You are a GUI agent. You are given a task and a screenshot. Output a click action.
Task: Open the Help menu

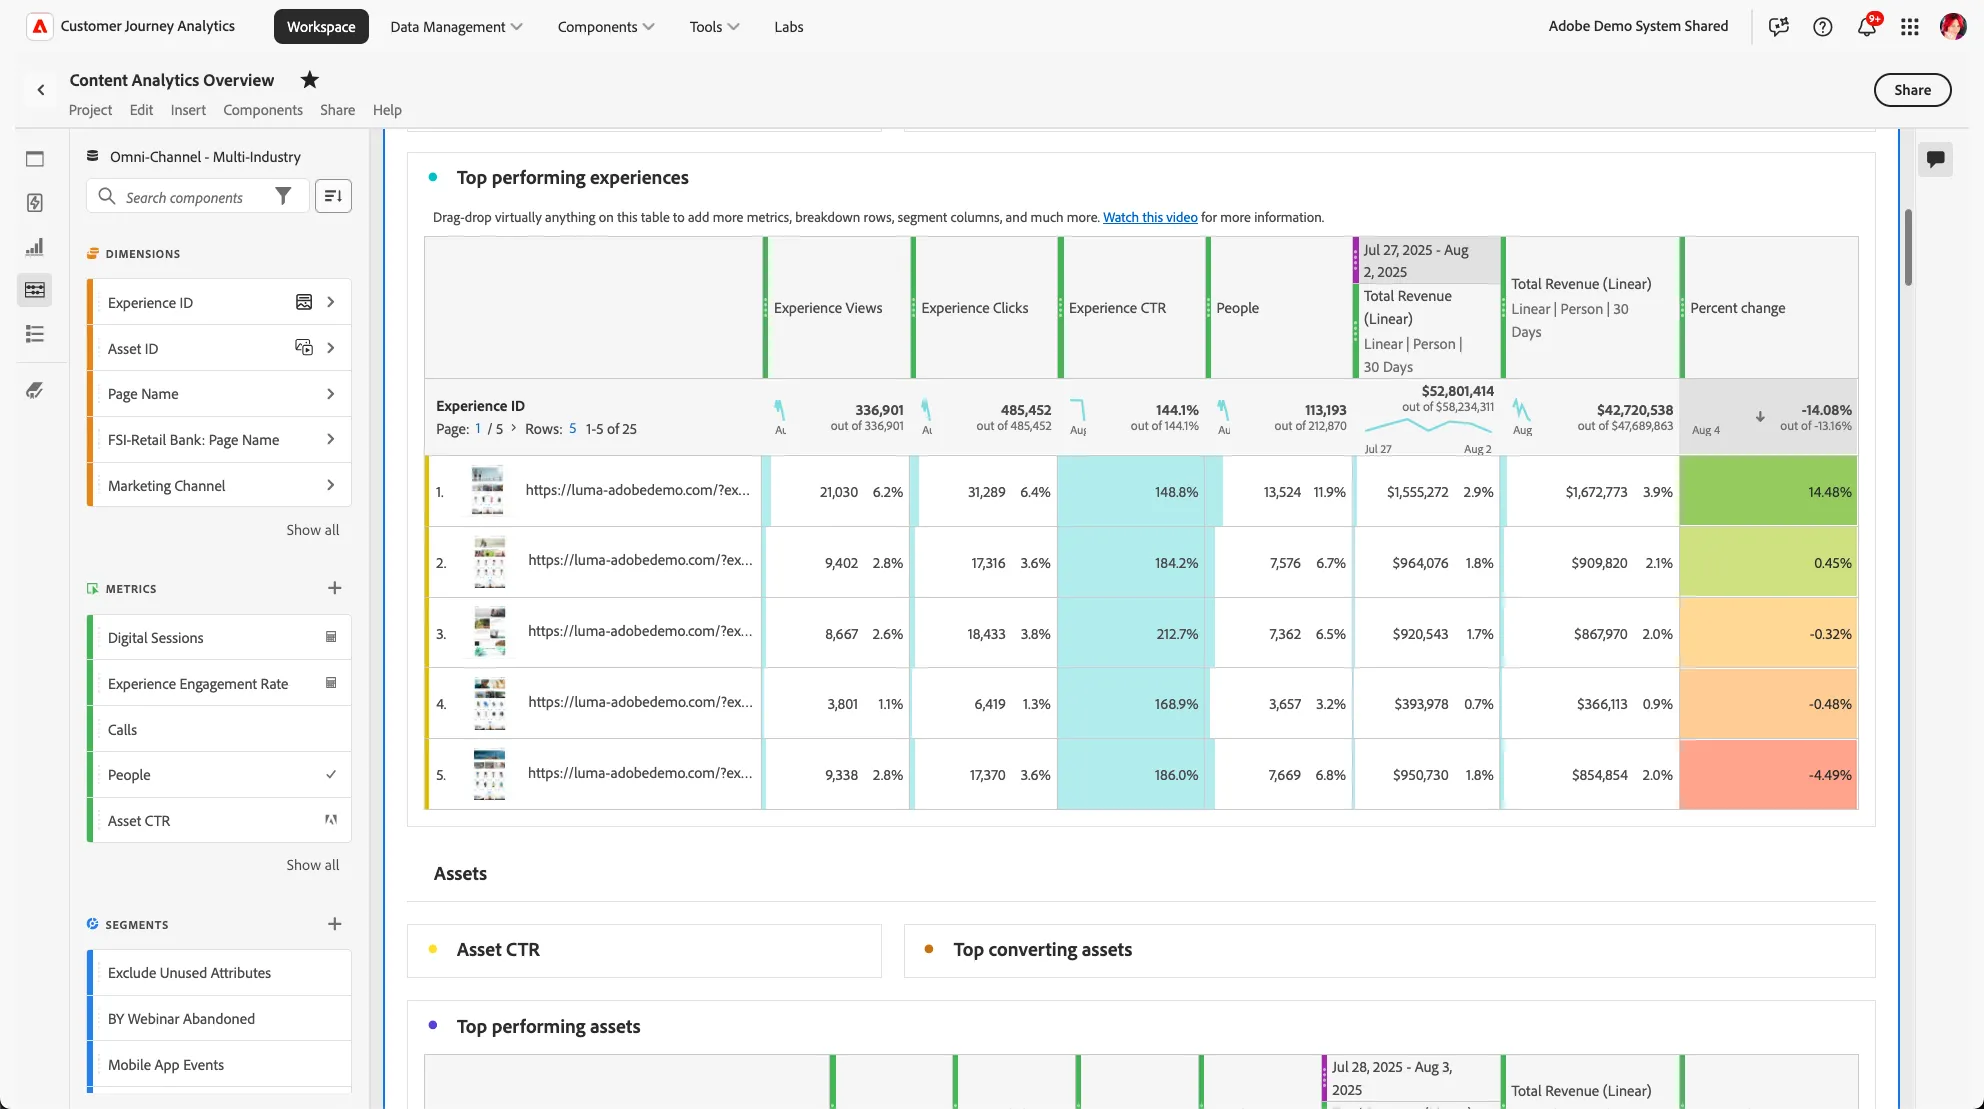(387, 110)
